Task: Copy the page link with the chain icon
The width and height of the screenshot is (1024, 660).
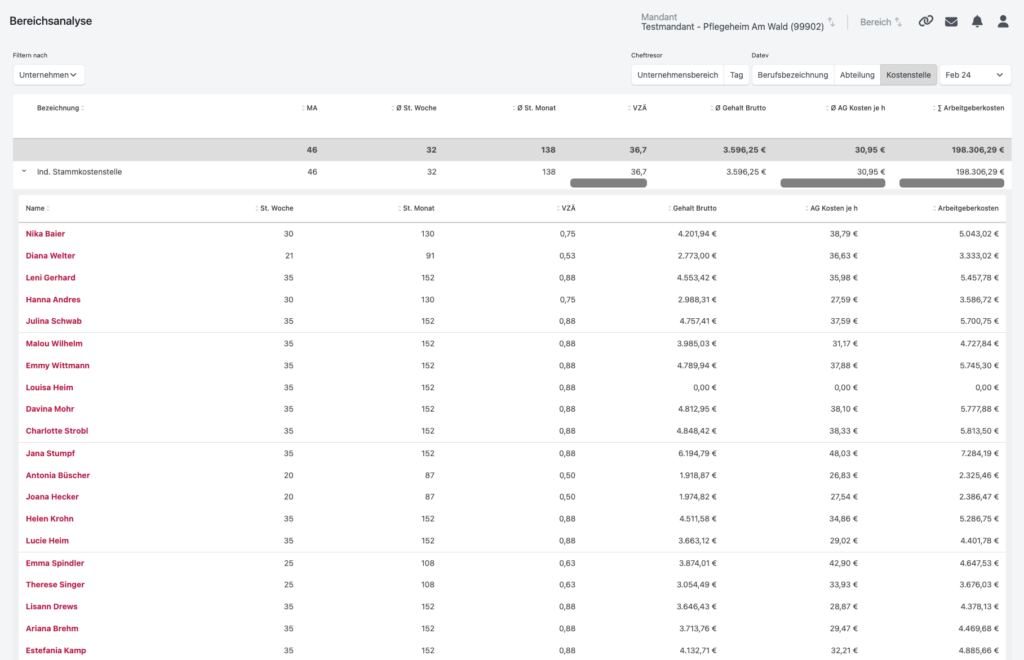Action: pos(925,22)
